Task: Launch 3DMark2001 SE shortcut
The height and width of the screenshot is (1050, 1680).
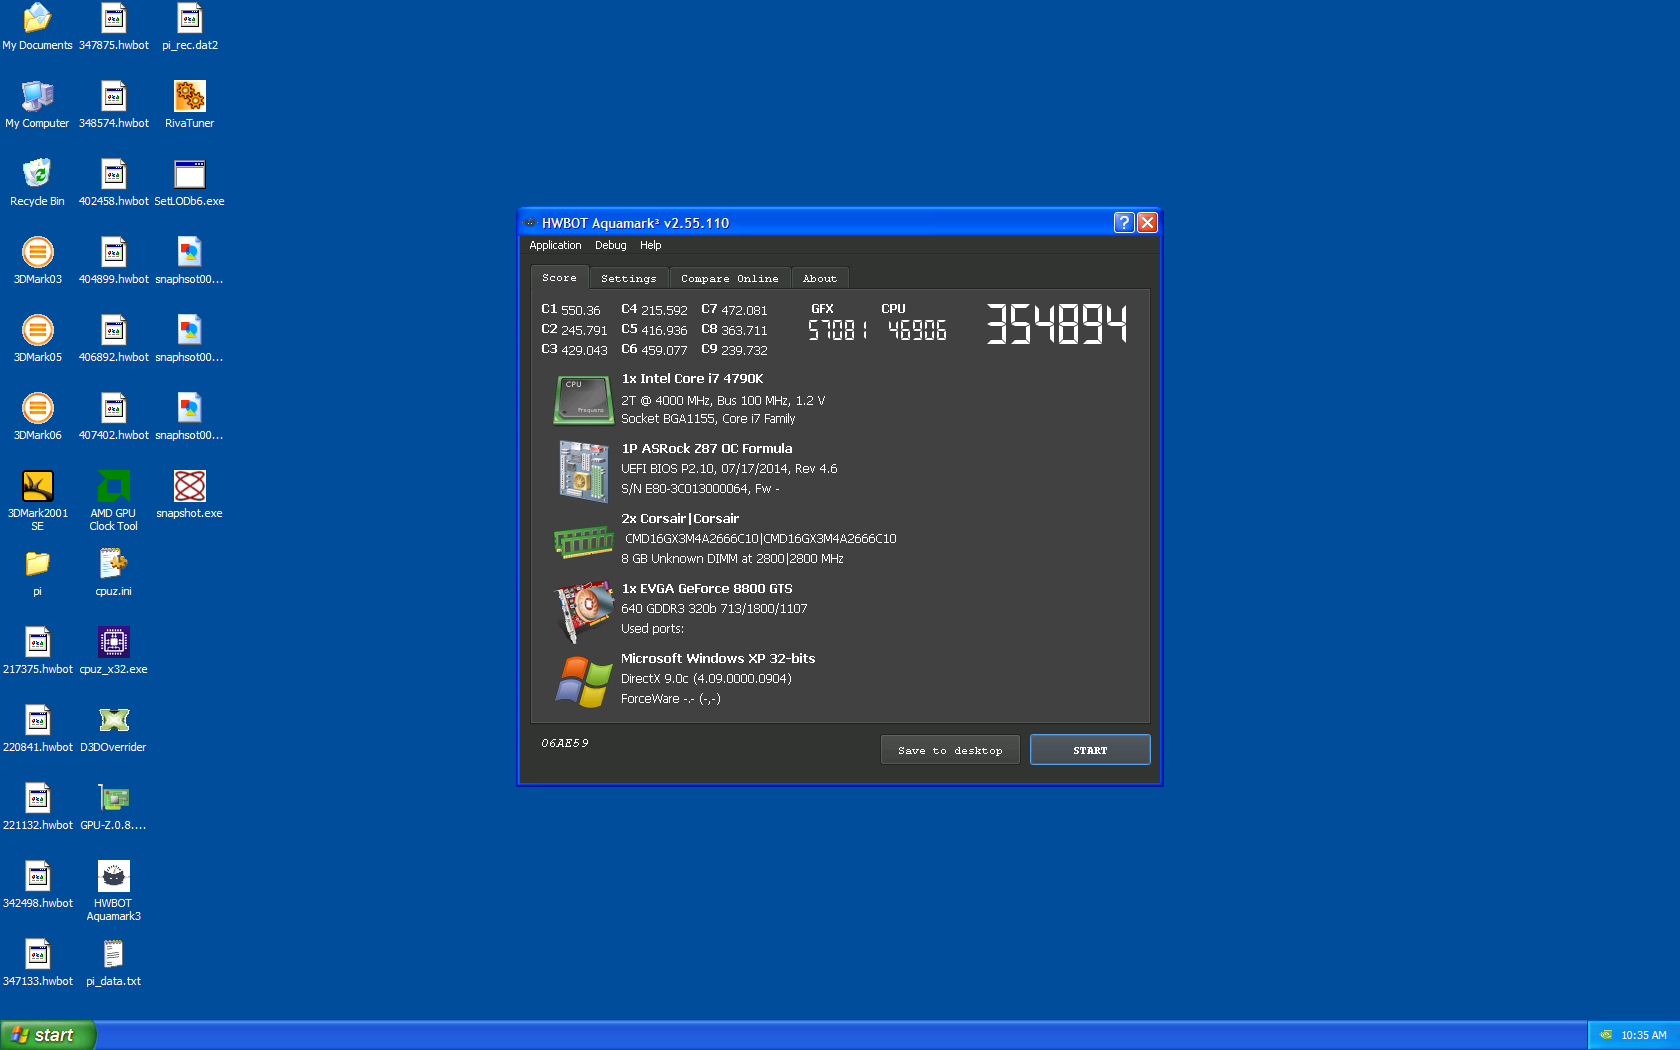Action: (x=37, y=500)
